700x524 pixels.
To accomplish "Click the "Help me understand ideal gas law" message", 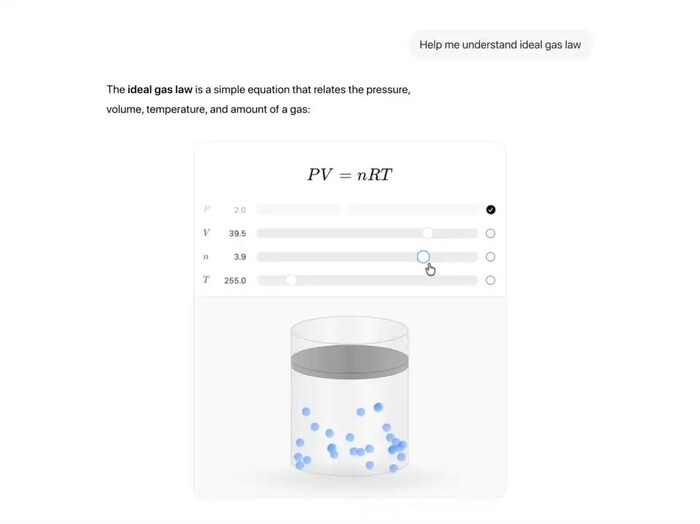I will coord(500,45).
